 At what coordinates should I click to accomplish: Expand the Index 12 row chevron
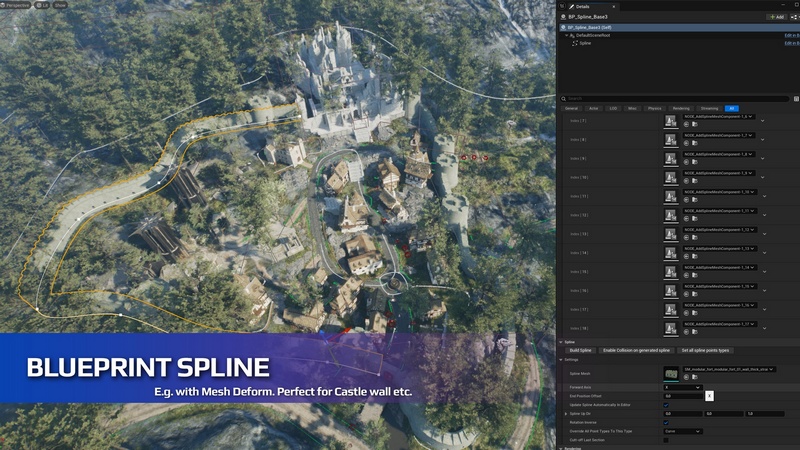pyautogui.click(x=763, y=215)
